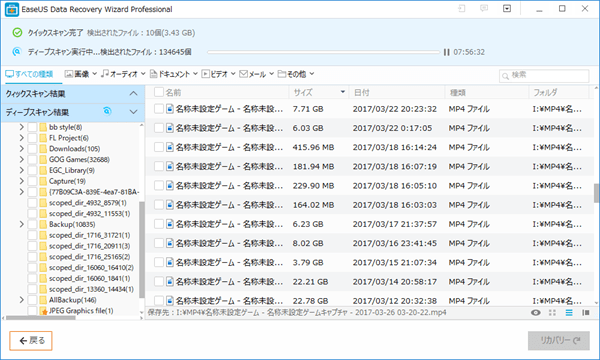Expand the AllBackup(146) tree node
This screenshot has width=600, height=360.
[x=22, y=300]
